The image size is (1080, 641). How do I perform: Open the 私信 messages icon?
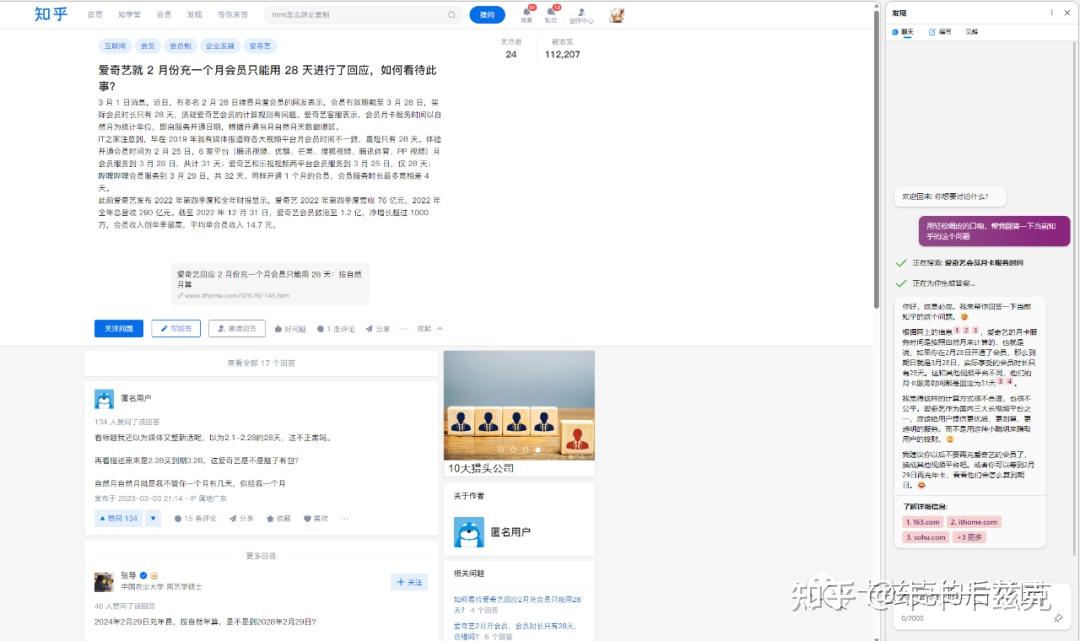pos(551,14)
